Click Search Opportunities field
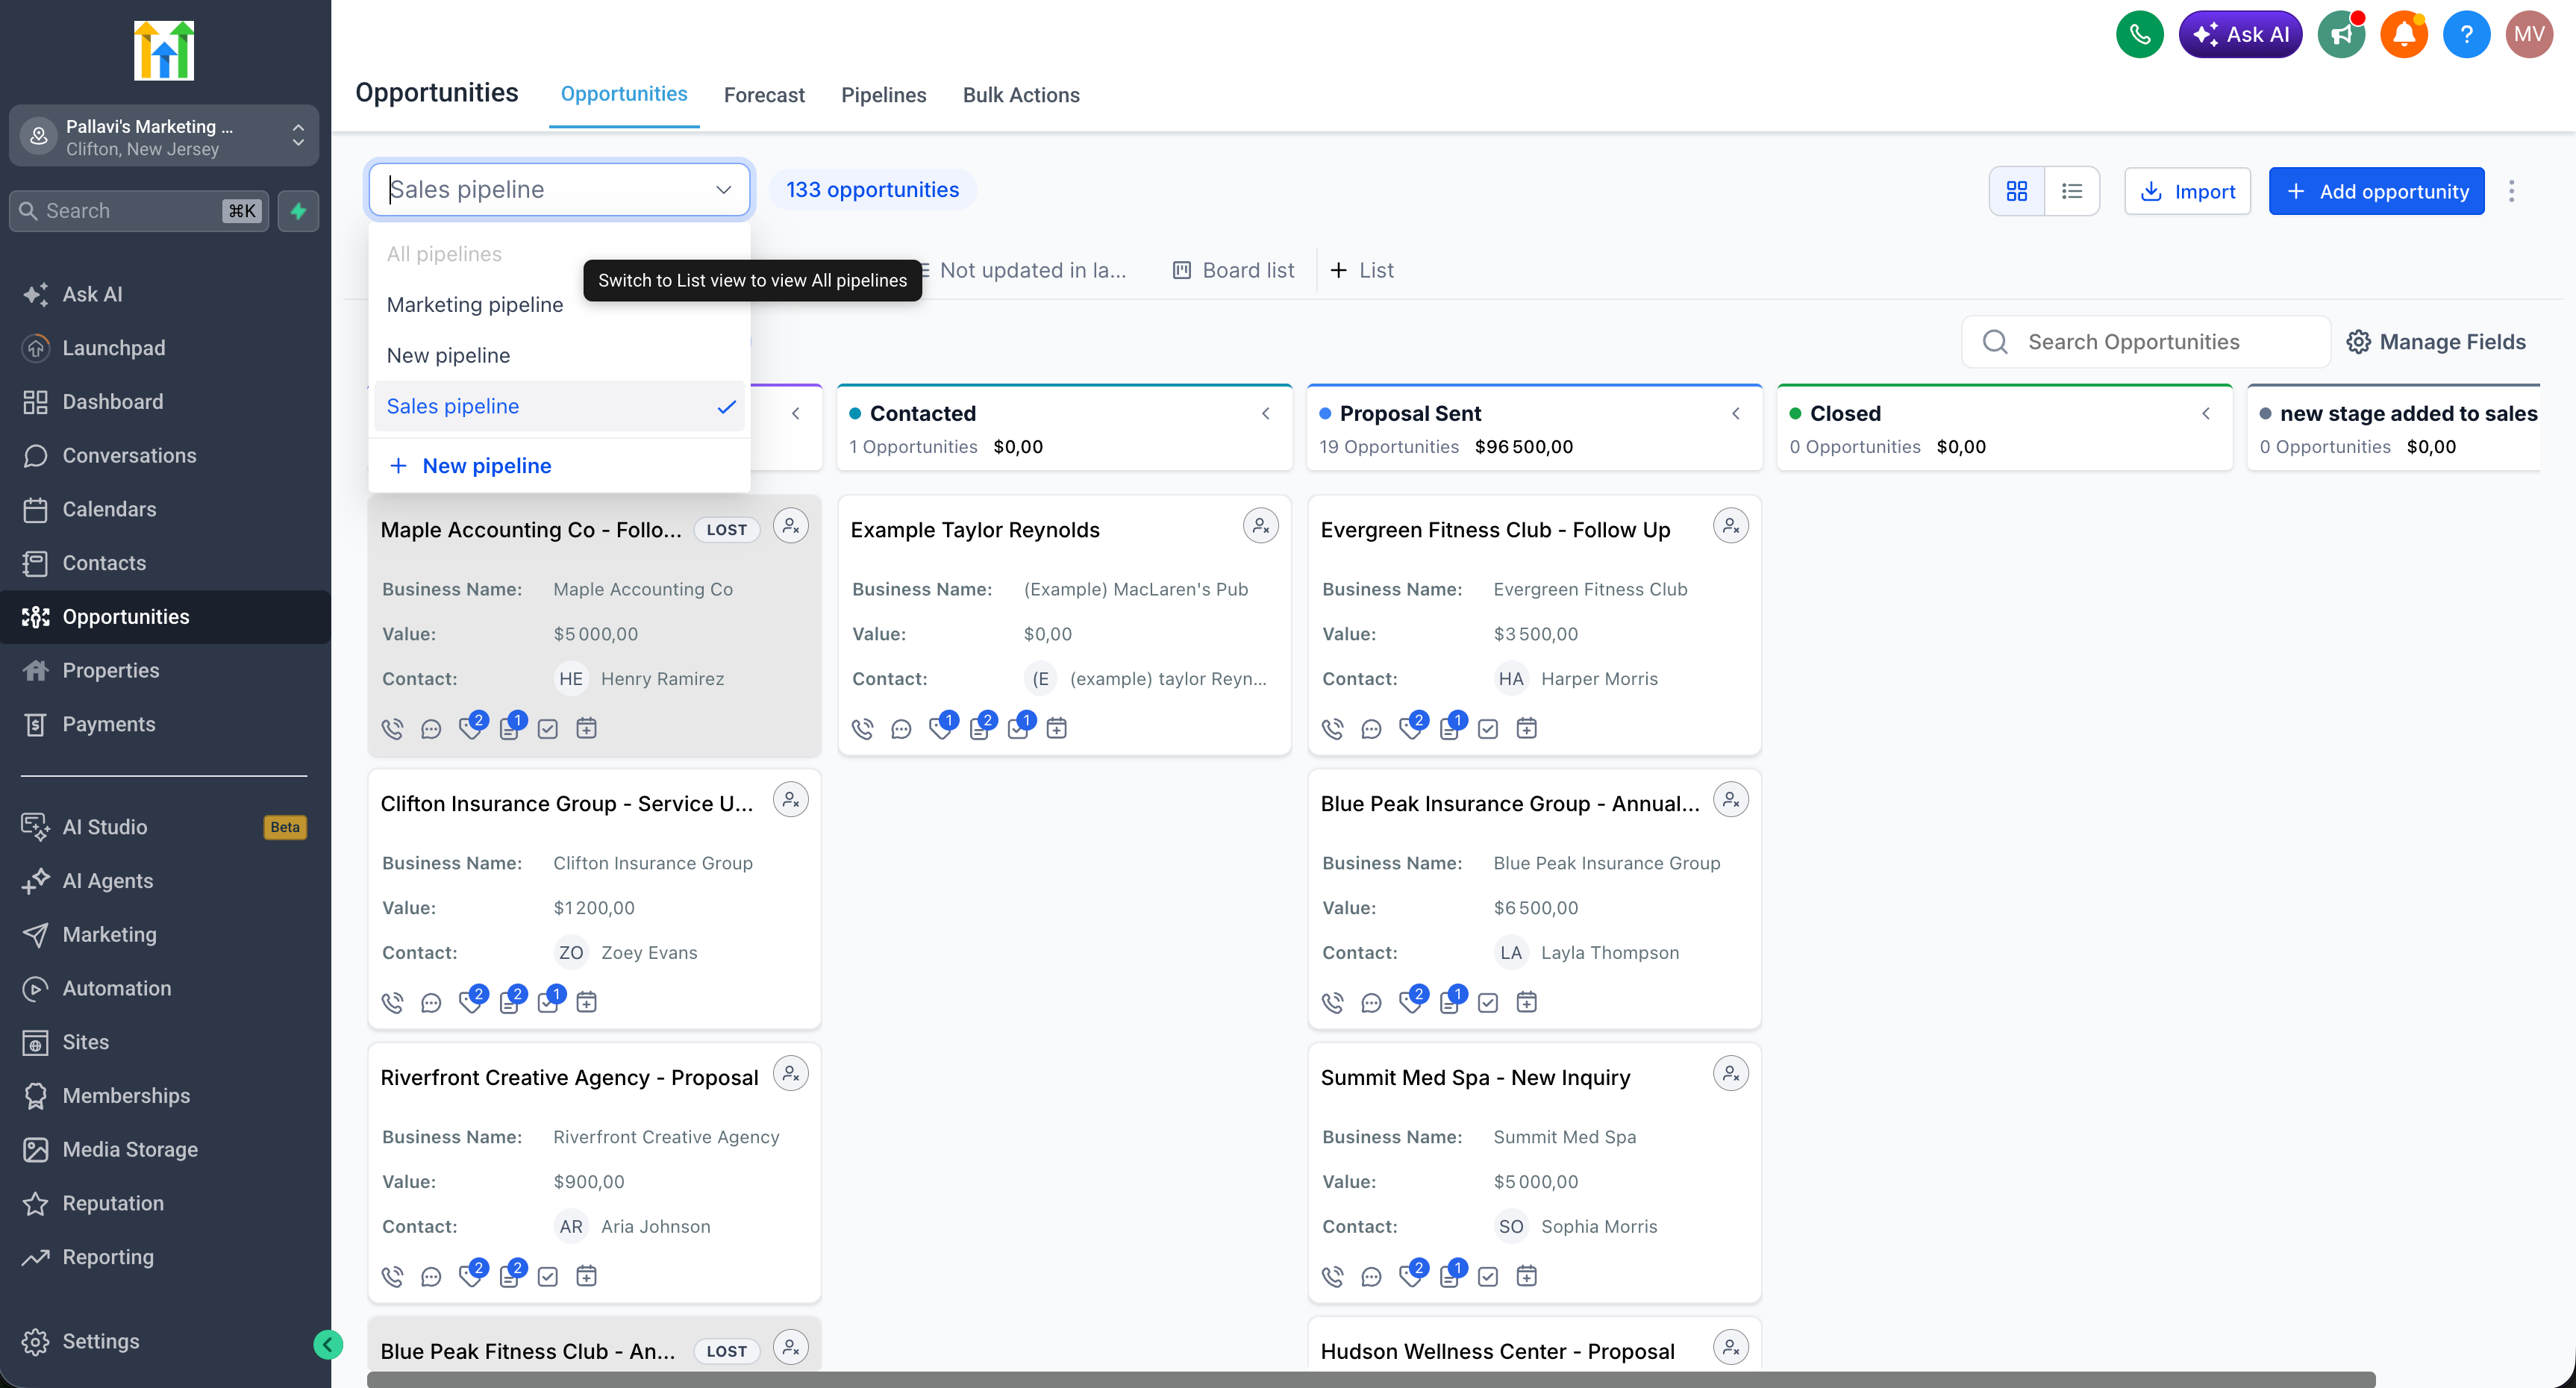This screenshot has height=1388, width=2576. pyautogui.click(x=2146, y=342)
